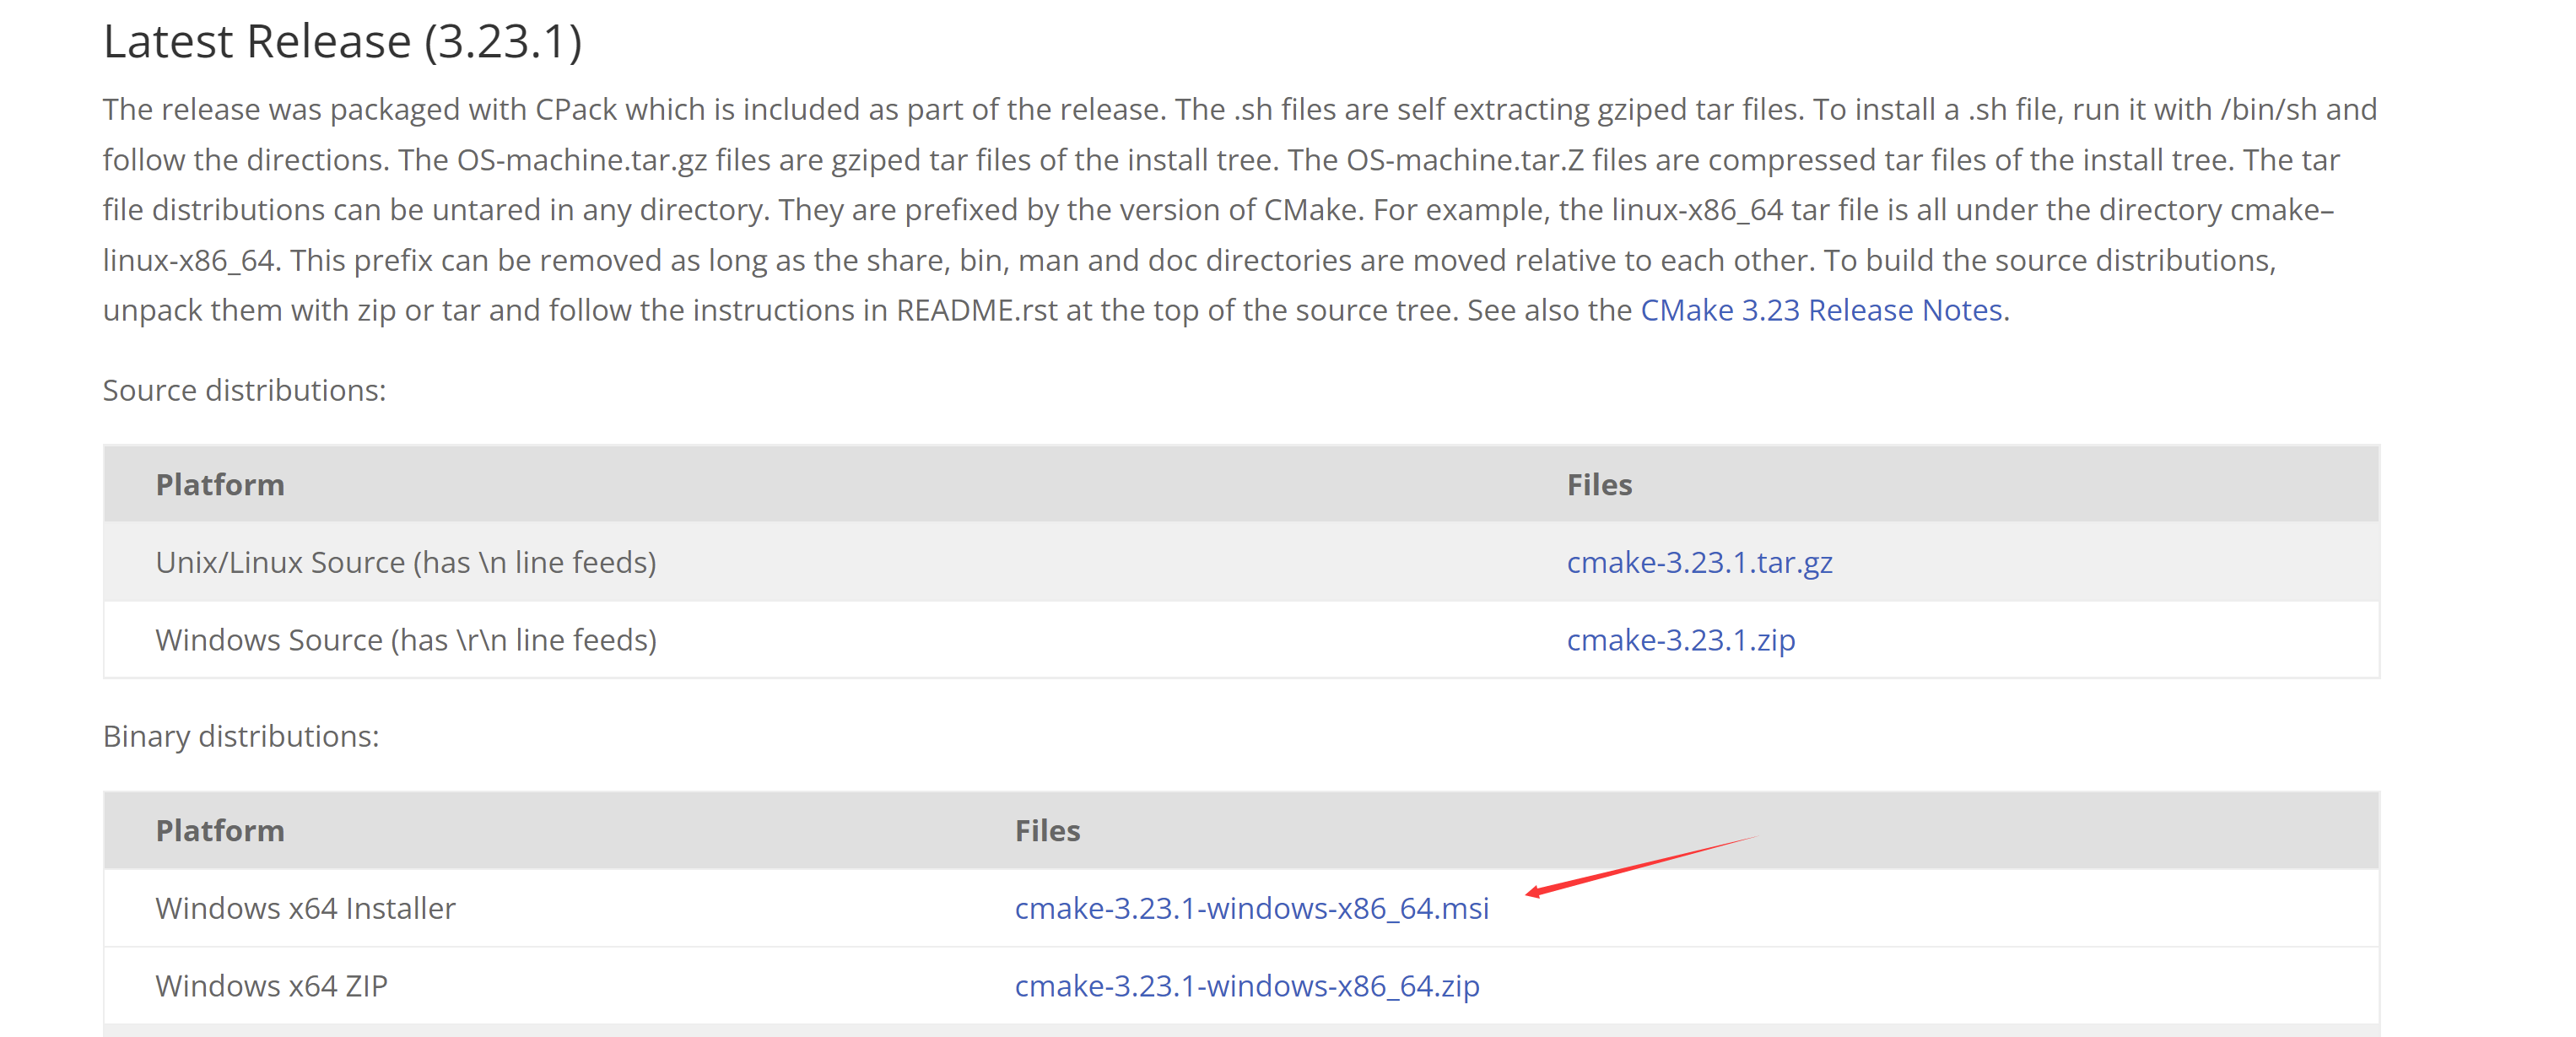This screenshot has height=1037, width=2576.
Task: Select the Windows x64 Installer platform cell
Action: [305, 908]
